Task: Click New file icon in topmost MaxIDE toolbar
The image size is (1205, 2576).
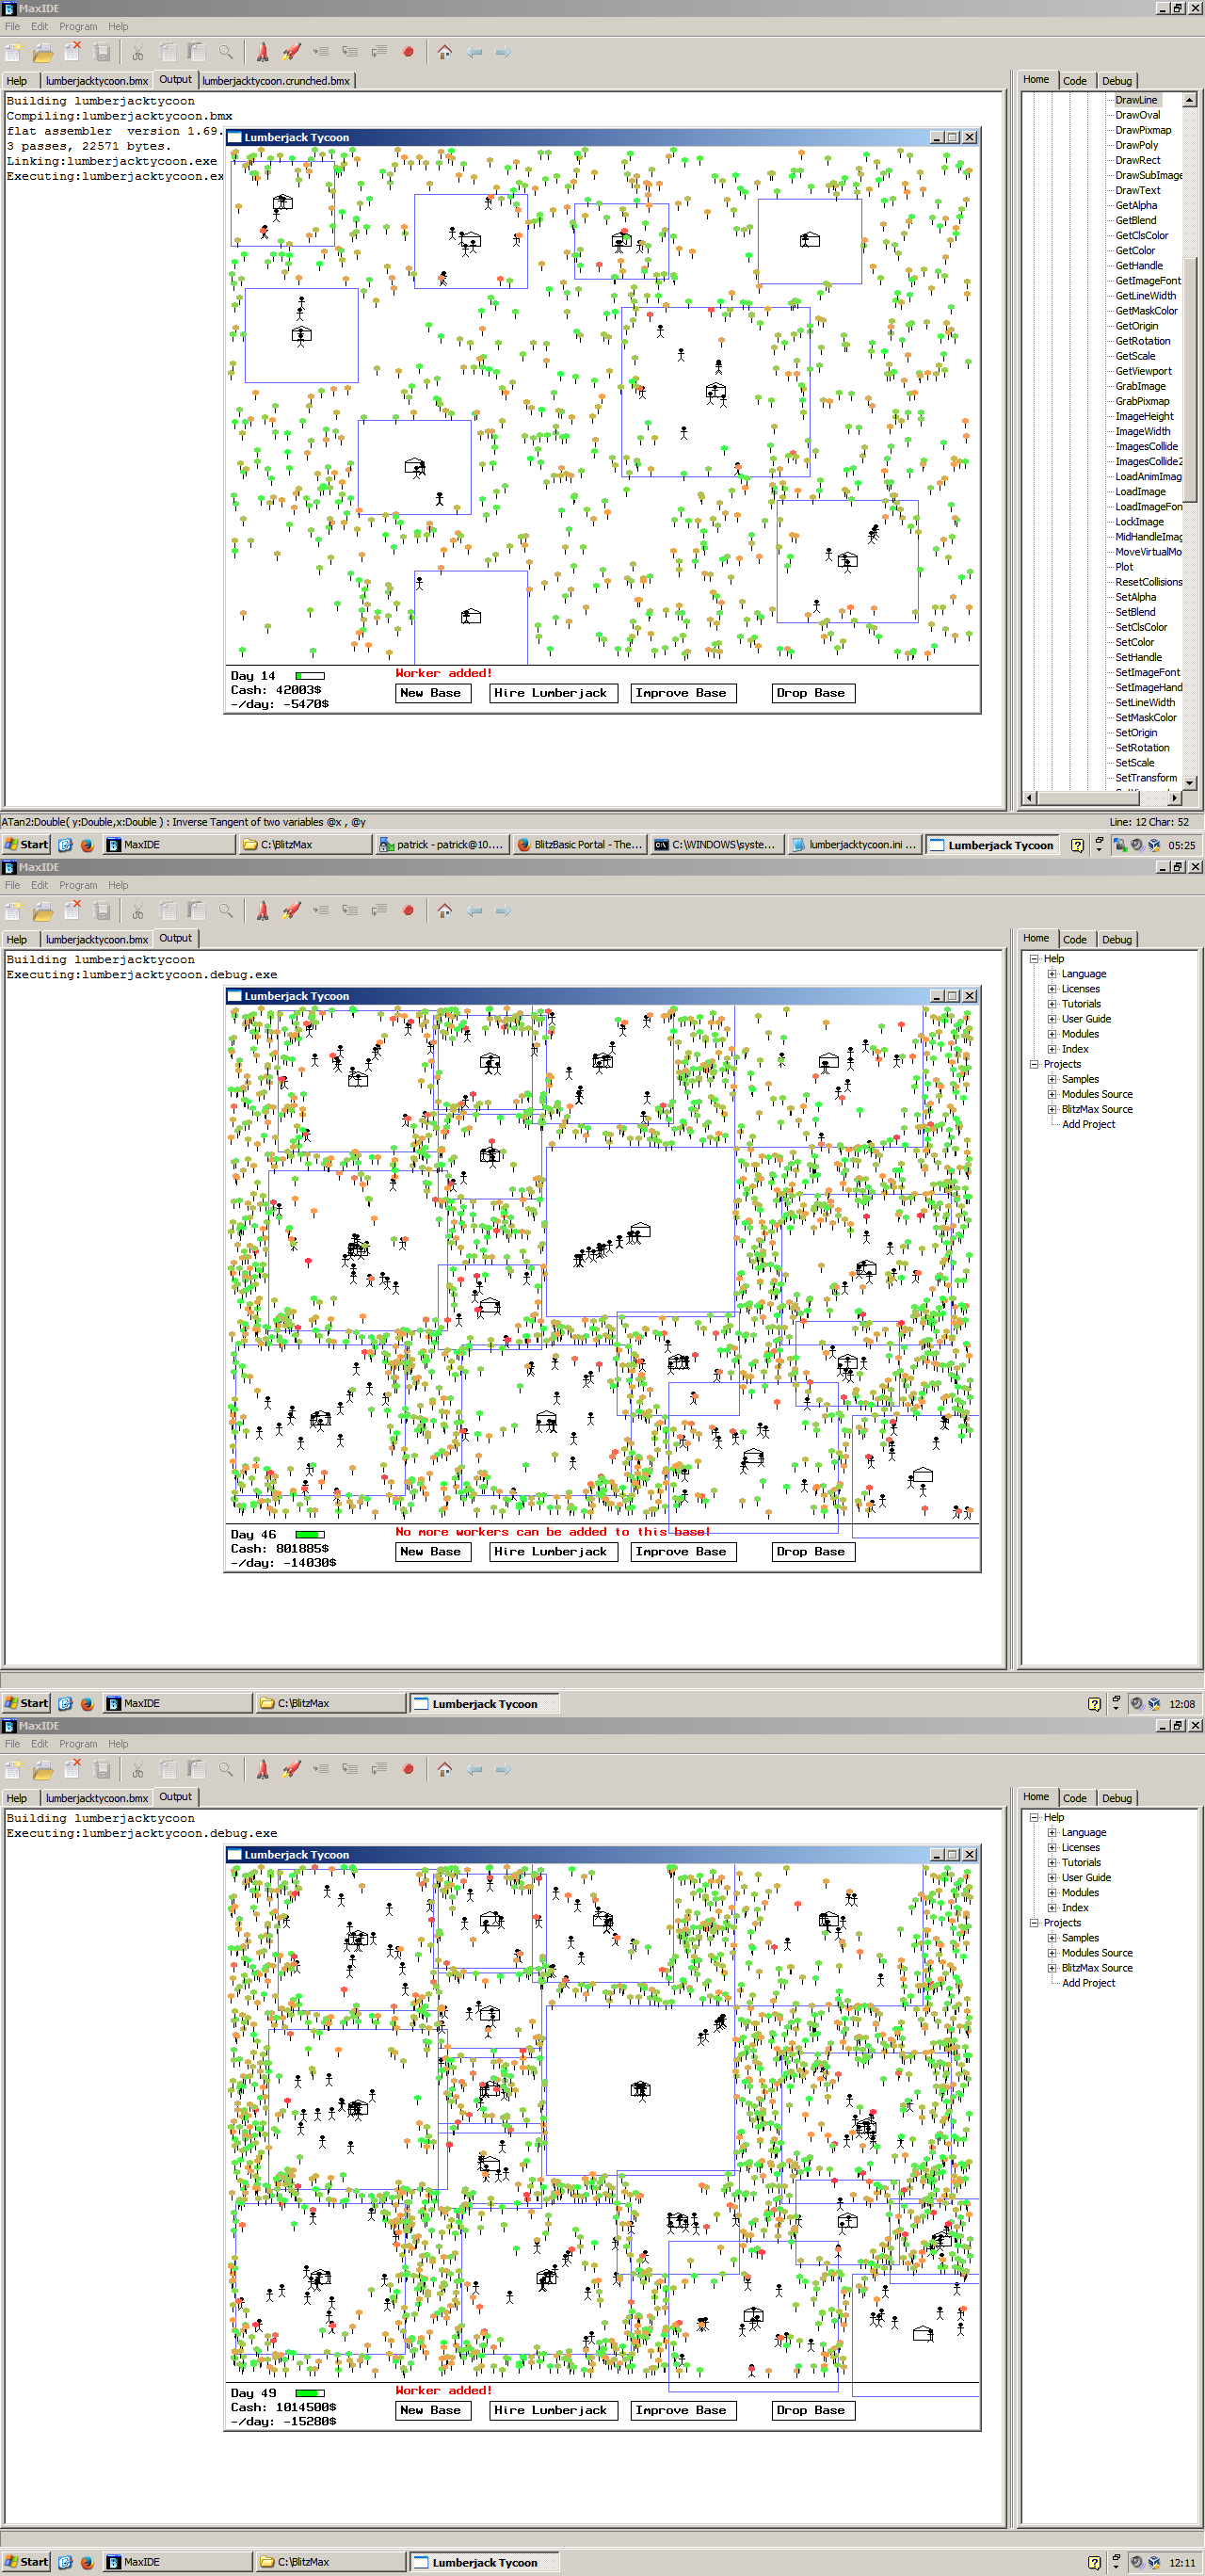Action: pos(14,52)
